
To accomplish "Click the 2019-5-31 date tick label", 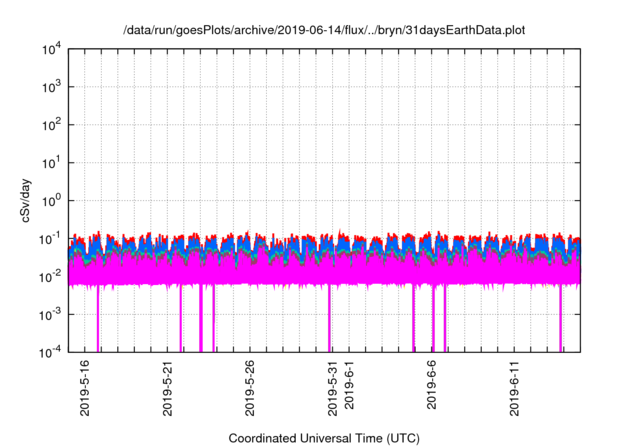I will click(x=333, y=388).
